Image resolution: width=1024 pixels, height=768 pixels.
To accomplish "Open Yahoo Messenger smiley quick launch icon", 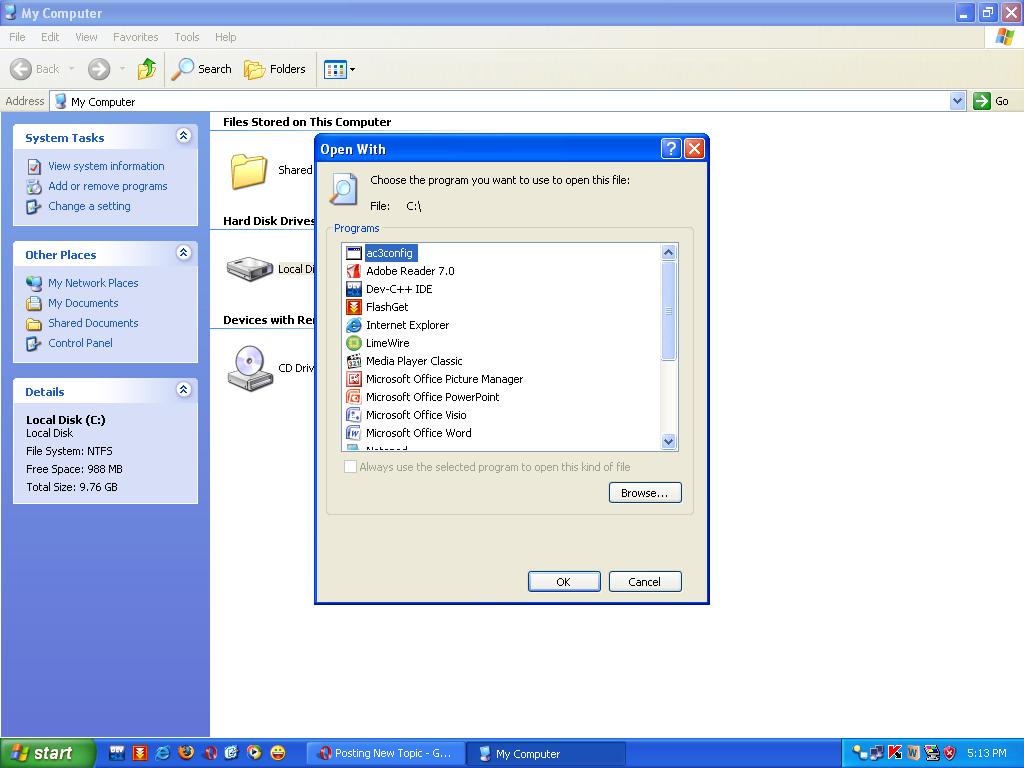I will pyautogui.click(x=278, y=753).
